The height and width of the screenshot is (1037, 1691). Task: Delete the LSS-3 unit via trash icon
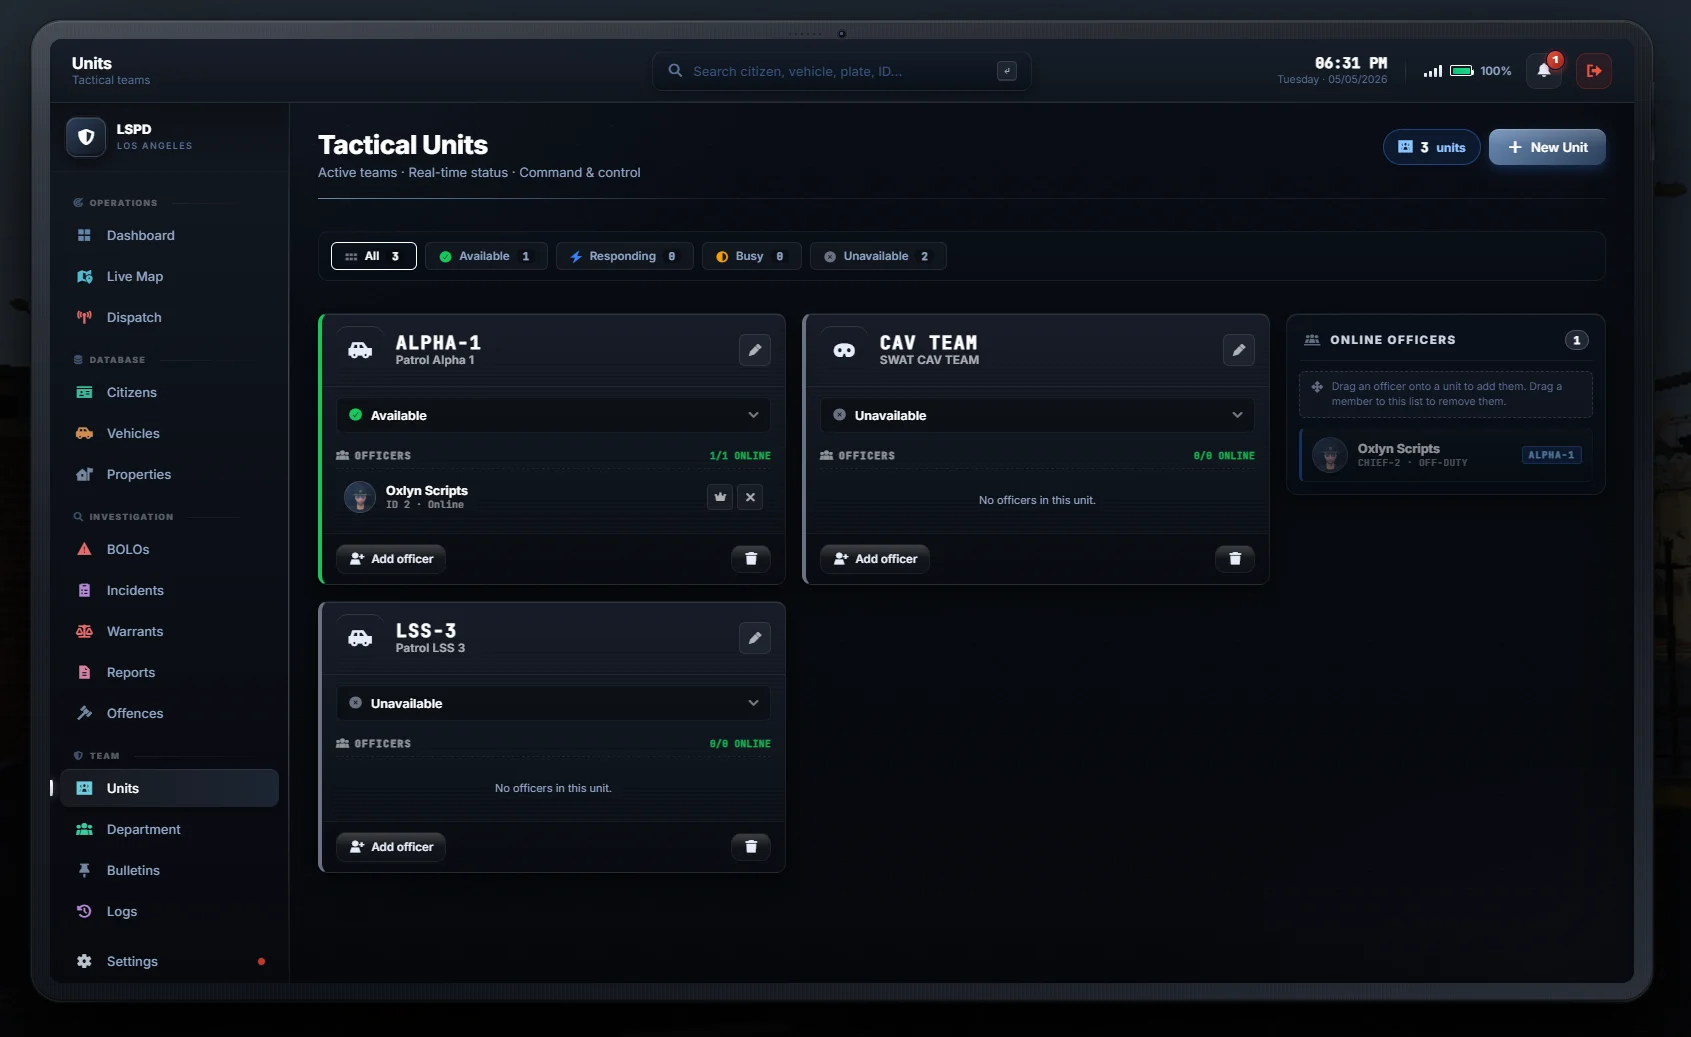point(751,847)
